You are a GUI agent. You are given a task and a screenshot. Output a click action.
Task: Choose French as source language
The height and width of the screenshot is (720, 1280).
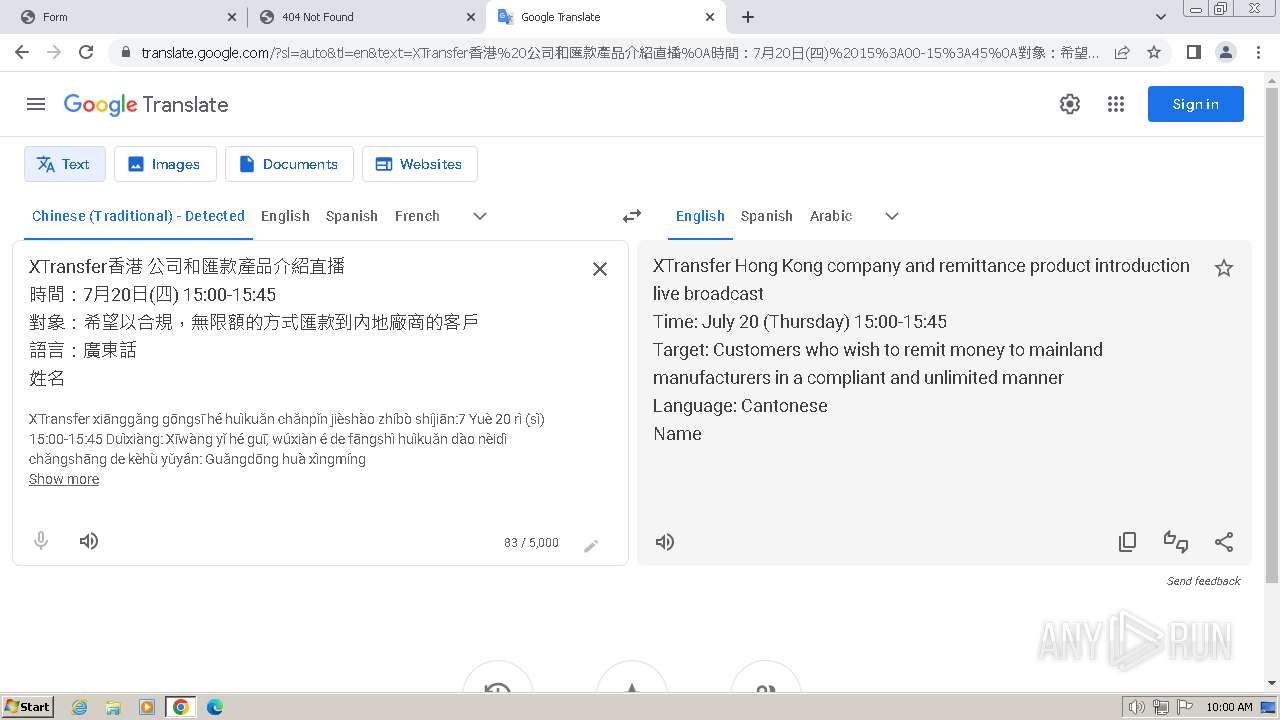pos(417,216)
